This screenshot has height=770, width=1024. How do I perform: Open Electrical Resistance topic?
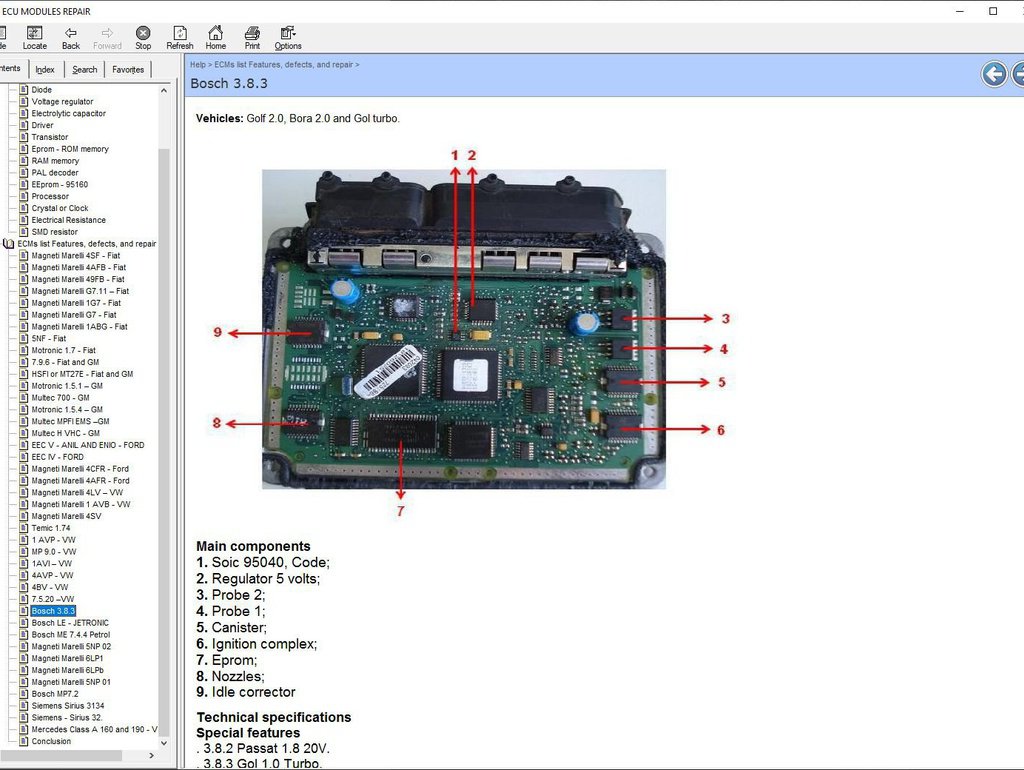pyautogui.click(x=69, y=220)
